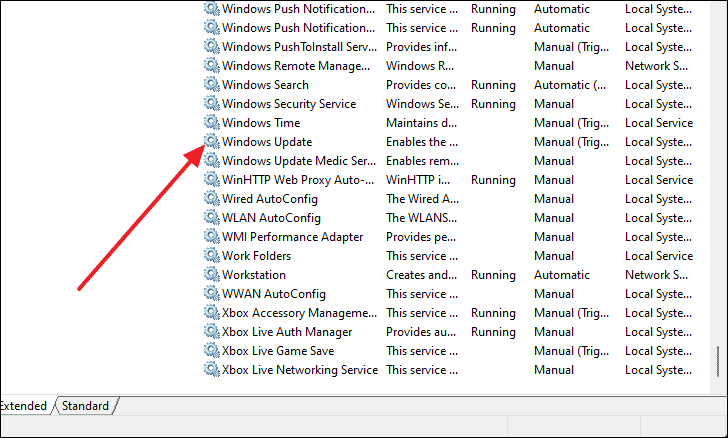Click the gear icon next to Windows Search
Screen dimensions: 728x438
click(x=212, y=84)
